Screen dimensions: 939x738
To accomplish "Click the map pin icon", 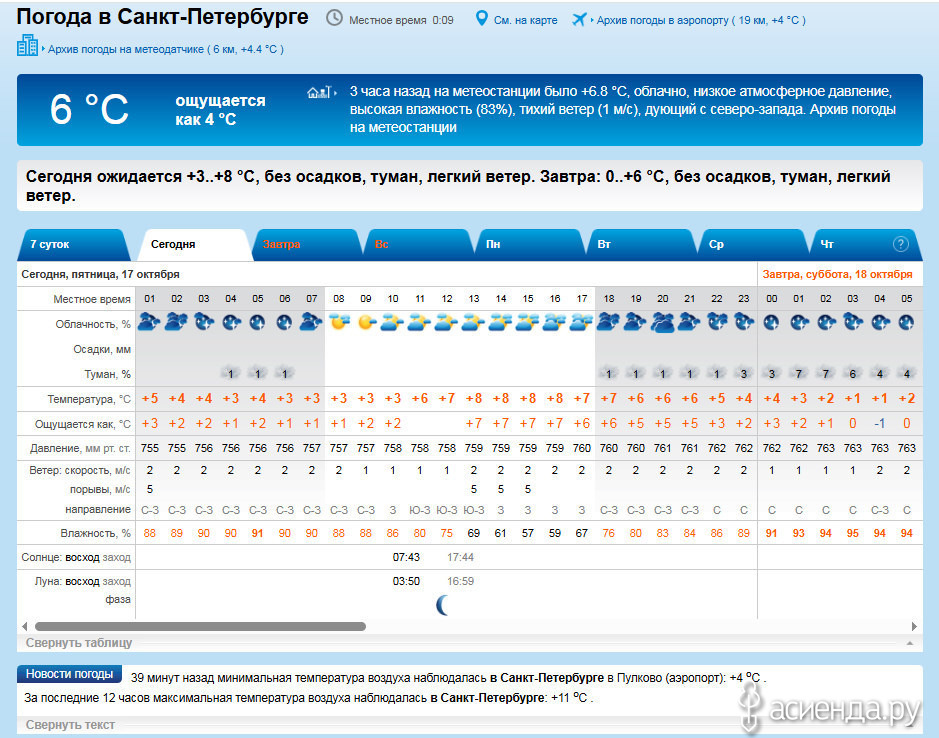I will coord(481,19).
